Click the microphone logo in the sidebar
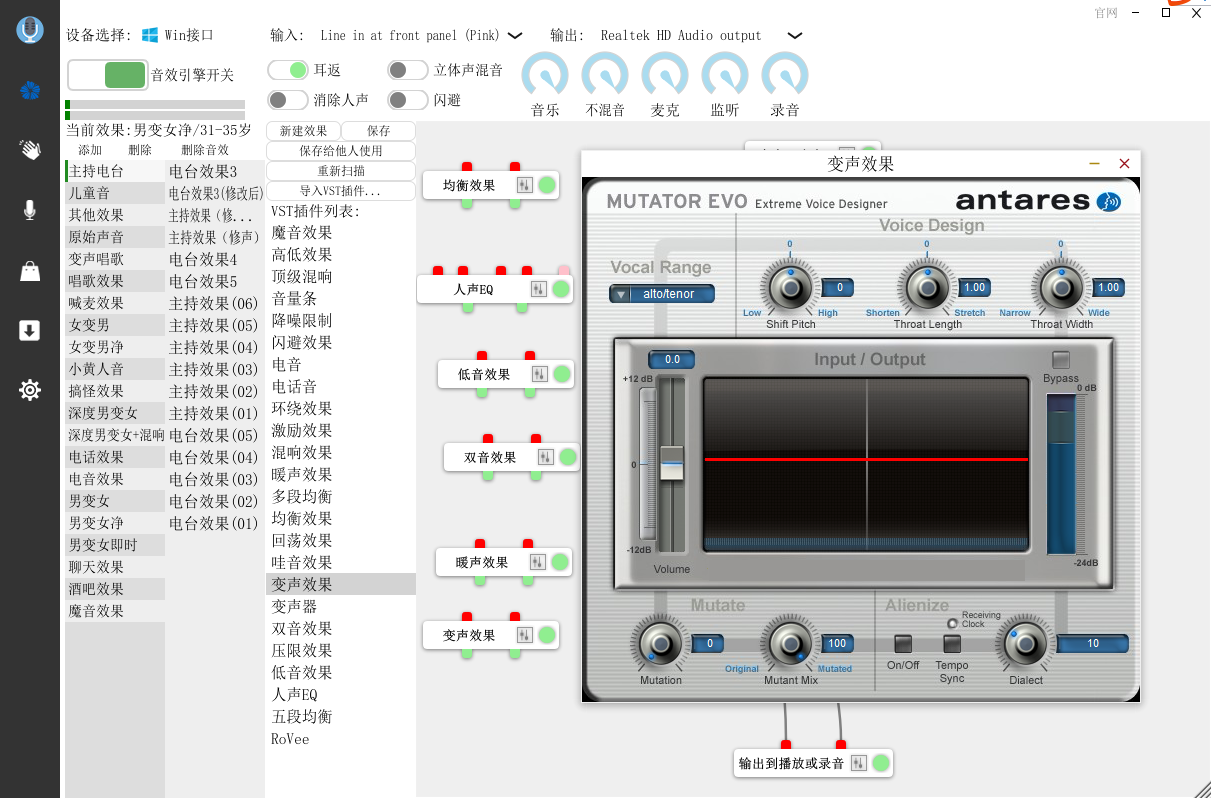1211x798 pixels. click(x=30, y=29)
